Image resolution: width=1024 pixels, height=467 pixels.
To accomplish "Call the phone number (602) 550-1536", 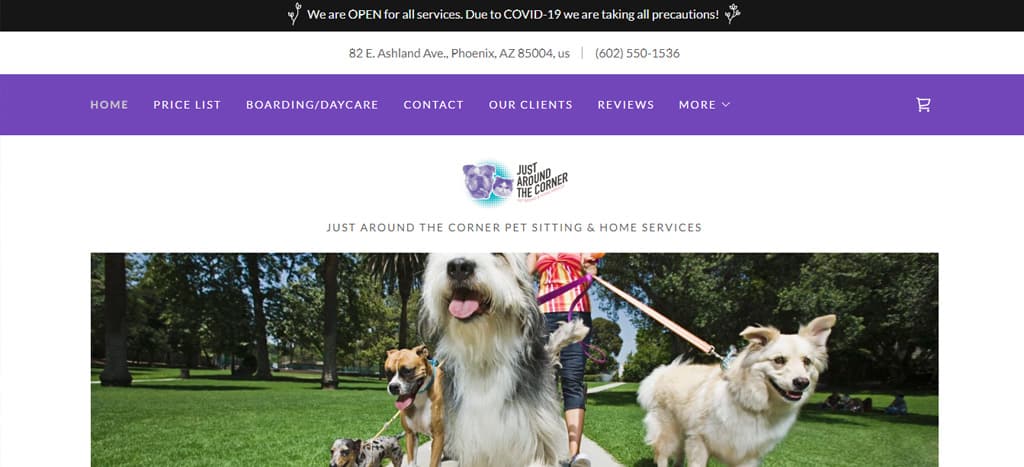I will pyautogui.click(x=637, y=53).
